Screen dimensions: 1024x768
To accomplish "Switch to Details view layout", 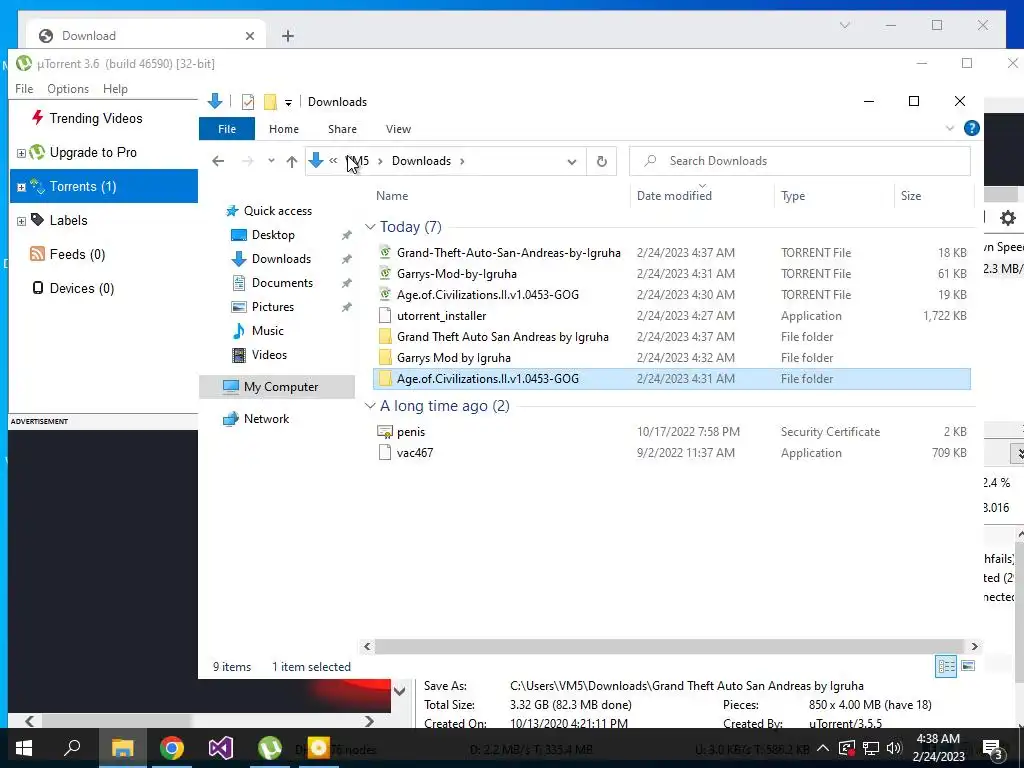I will (946, 666).
